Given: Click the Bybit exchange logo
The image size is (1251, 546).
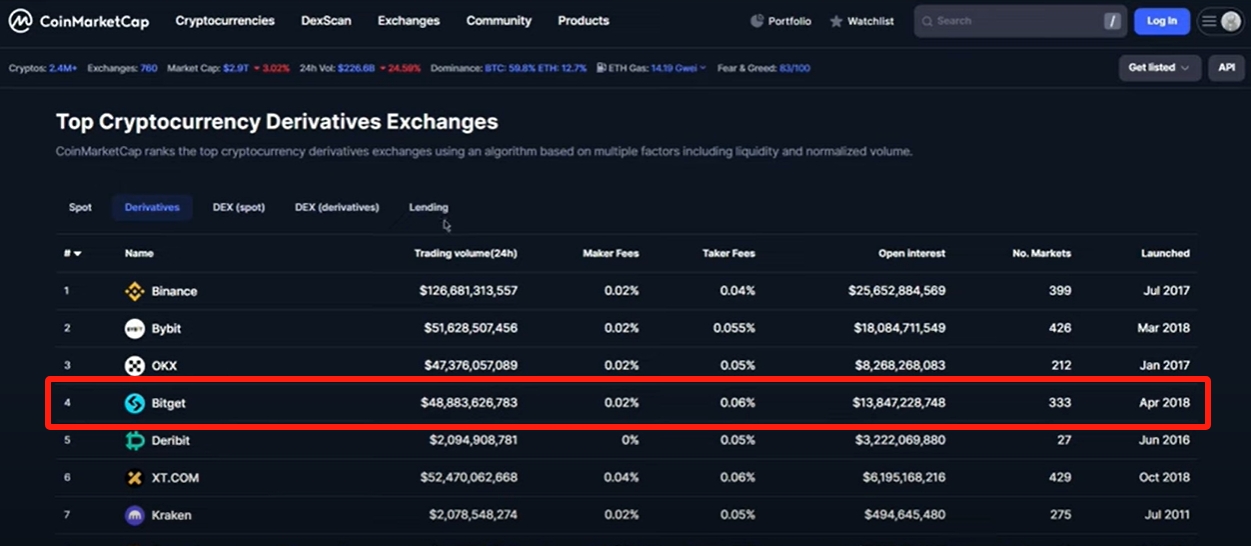Looking at the screenshot, I should [x=134, y=328].
